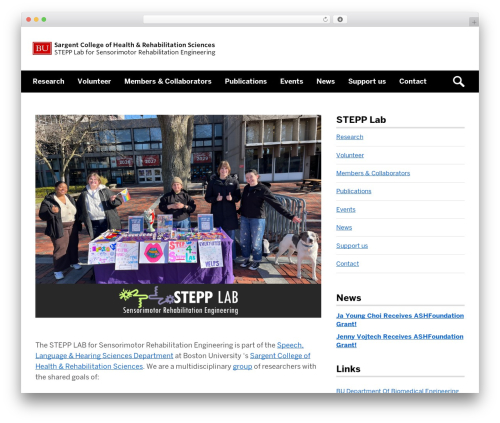Open Jenny Vojtech ASHFoundation Grant news
The height and width of the screenshot is (423, 500).
400,341
